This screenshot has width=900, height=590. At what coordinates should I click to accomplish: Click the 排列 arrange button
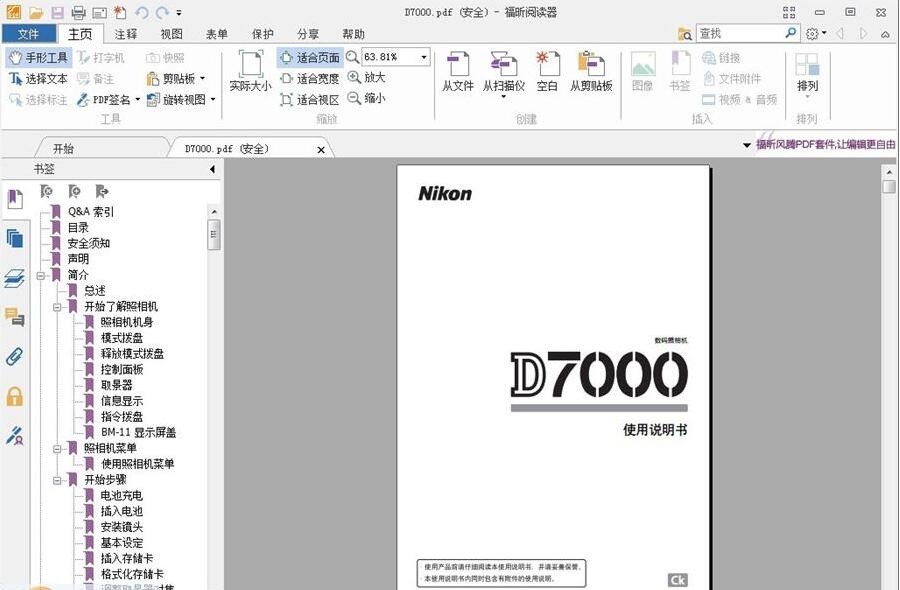pyautogui.click(x=807, y=80)
